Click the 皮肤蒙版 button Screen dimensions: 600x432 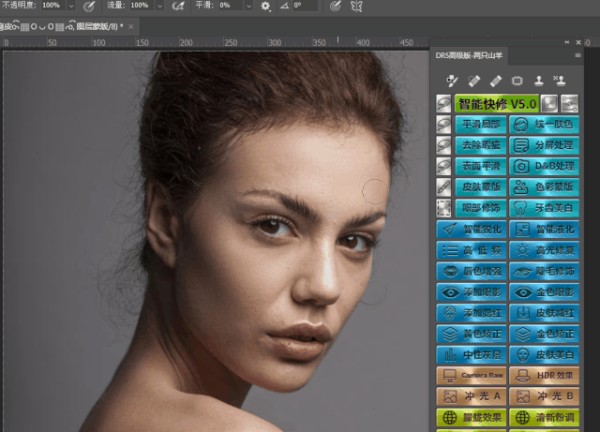tap(481, 187)
